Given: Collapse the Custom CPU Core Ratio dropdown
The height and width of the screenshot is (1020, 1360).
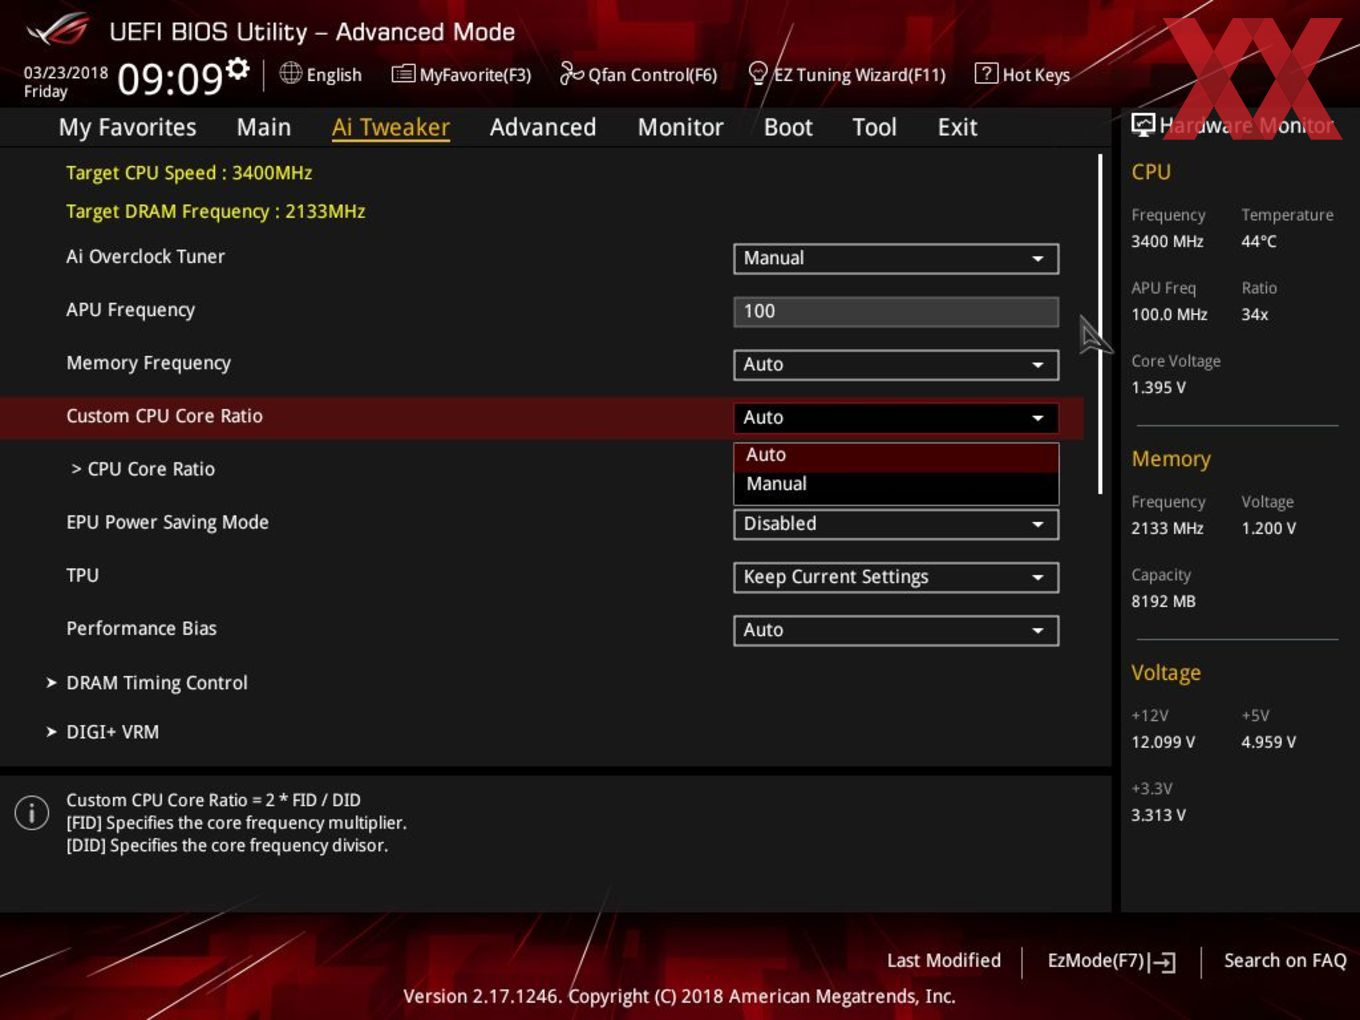Looking at the screenshot, I should pyautogui.click(x=896, y=417).
